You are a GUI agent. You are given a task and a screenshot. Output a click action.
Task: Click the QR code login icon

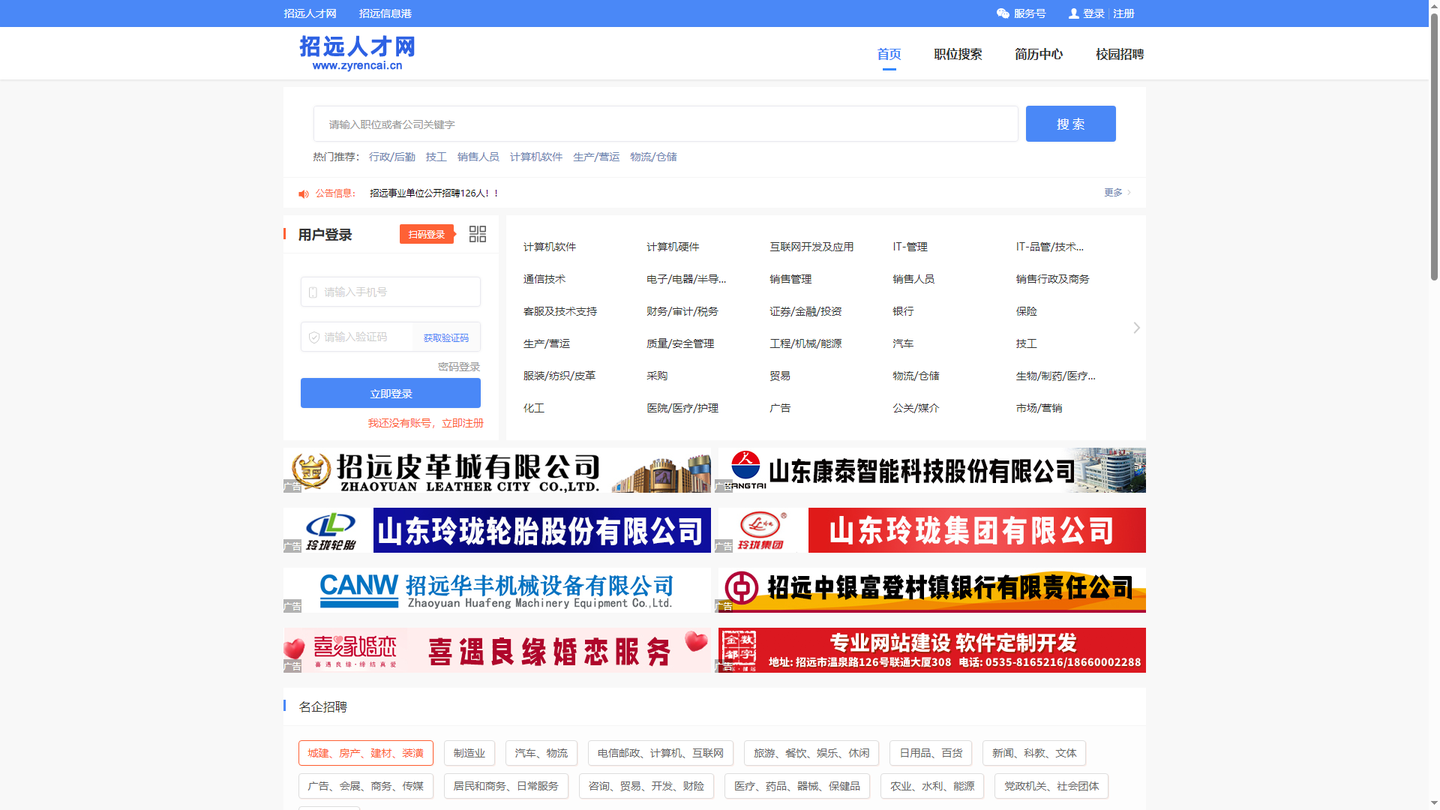tap(478, 234)
